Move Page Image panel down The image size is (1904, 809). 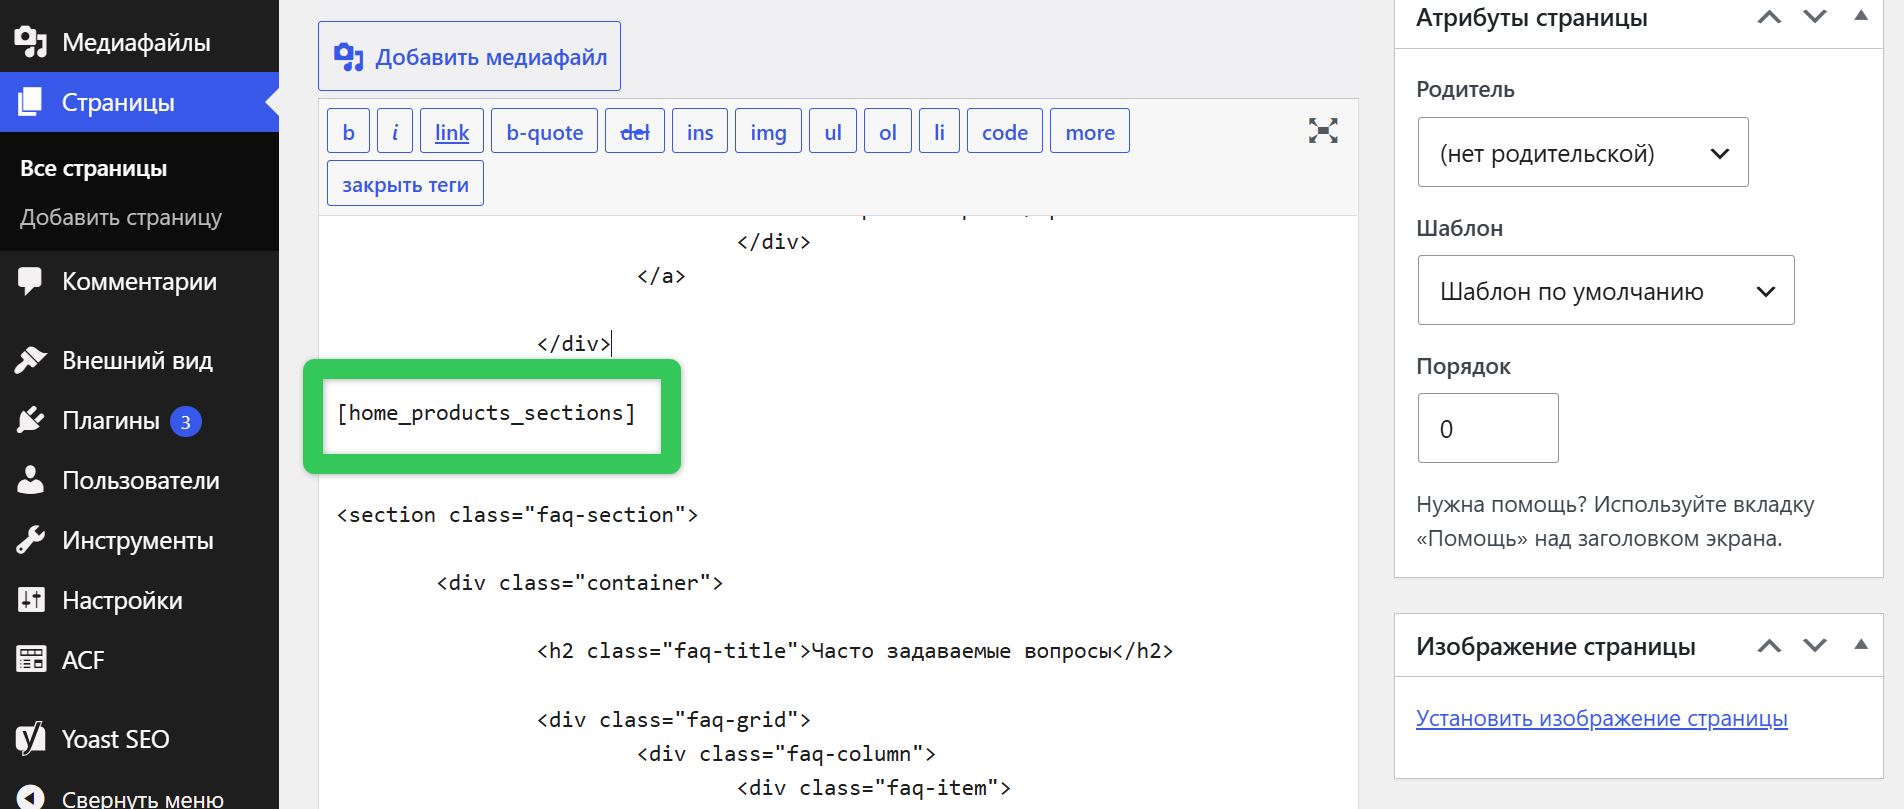[1815, 646]
